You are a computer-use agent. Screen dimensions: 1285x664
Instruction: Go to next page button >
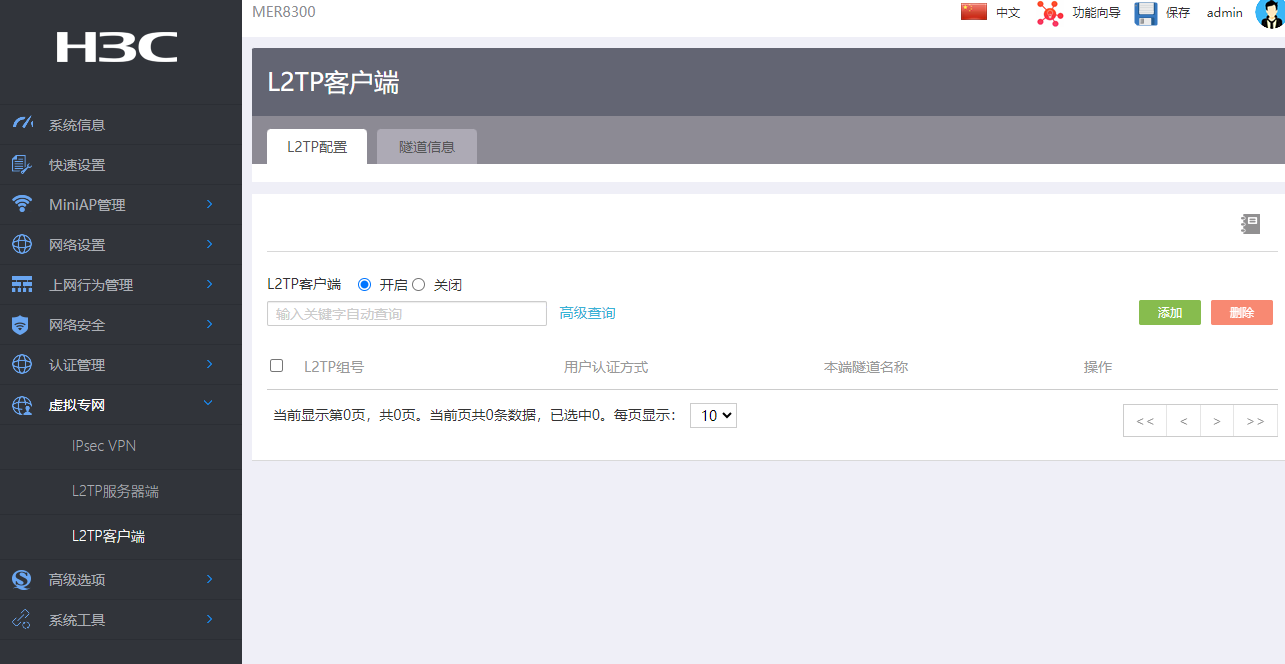[x=1217, y=421]
